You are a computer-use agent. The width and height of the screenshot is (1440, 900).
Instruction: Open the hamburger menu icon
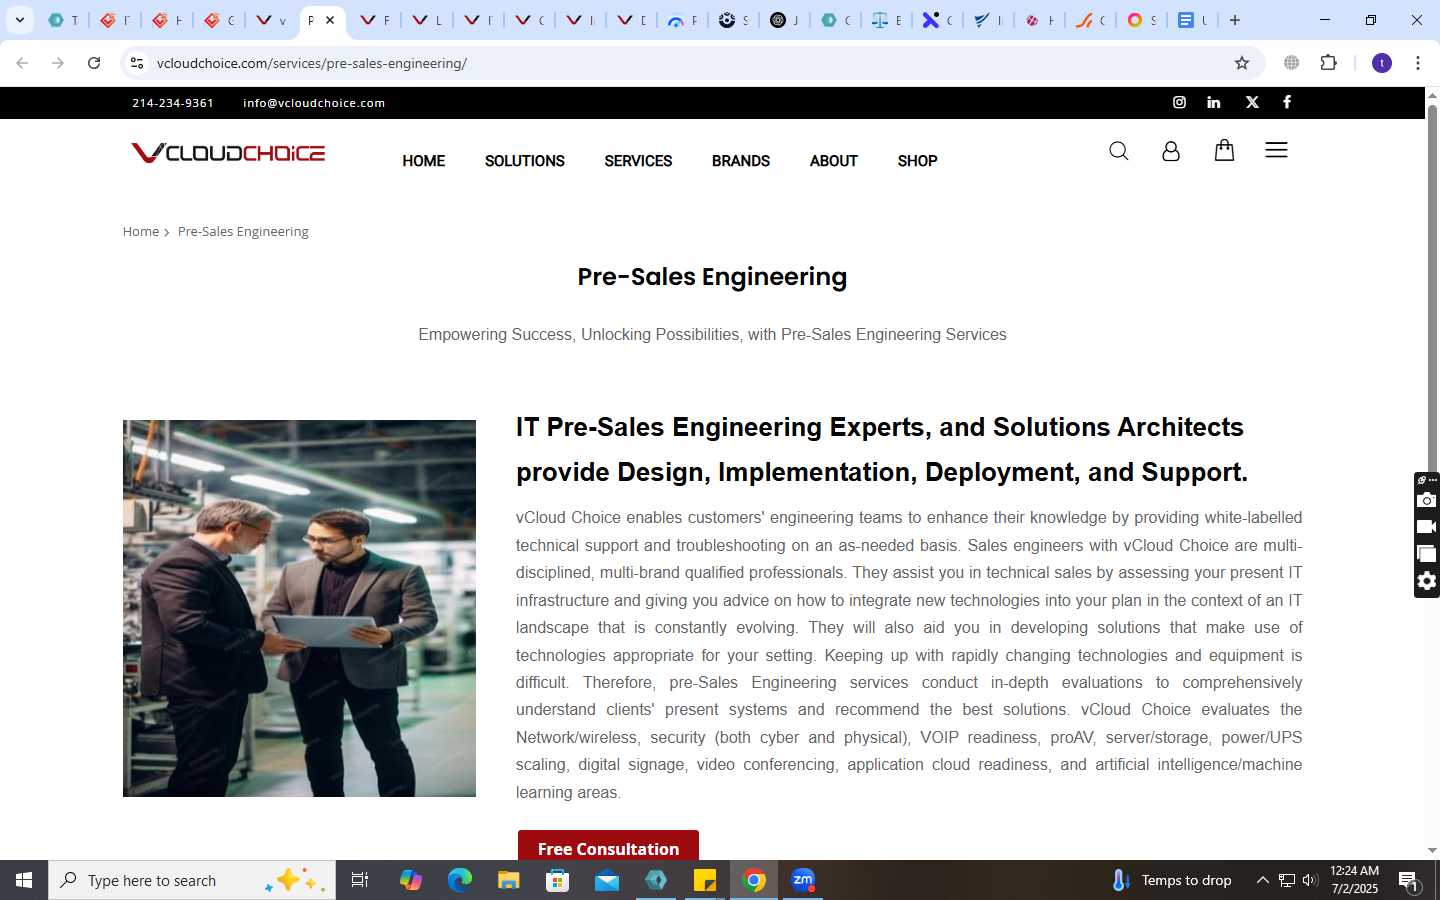click(1276, 150)
